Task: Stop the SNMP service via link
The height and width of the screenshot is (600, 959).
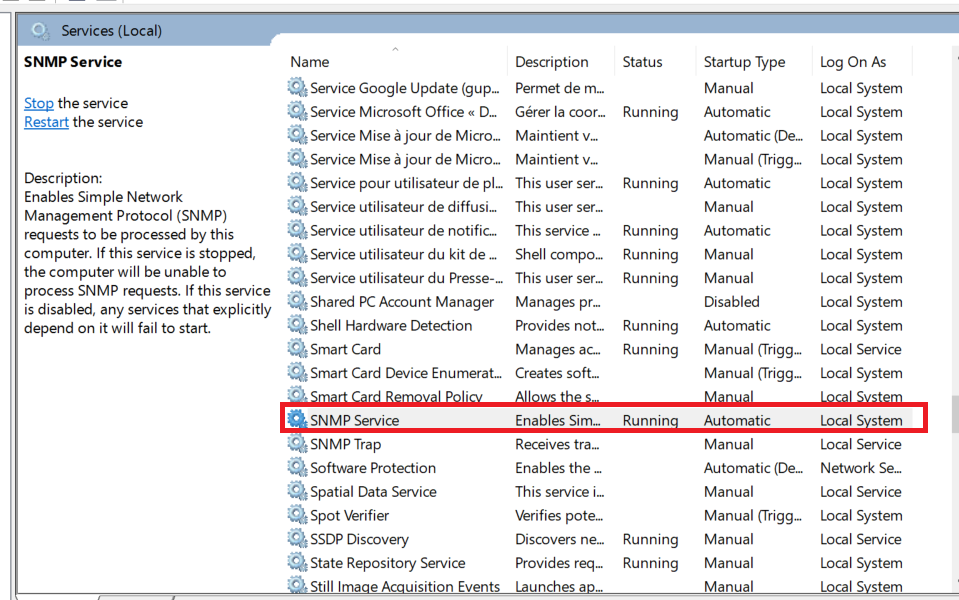Action: tap(39, 103)
